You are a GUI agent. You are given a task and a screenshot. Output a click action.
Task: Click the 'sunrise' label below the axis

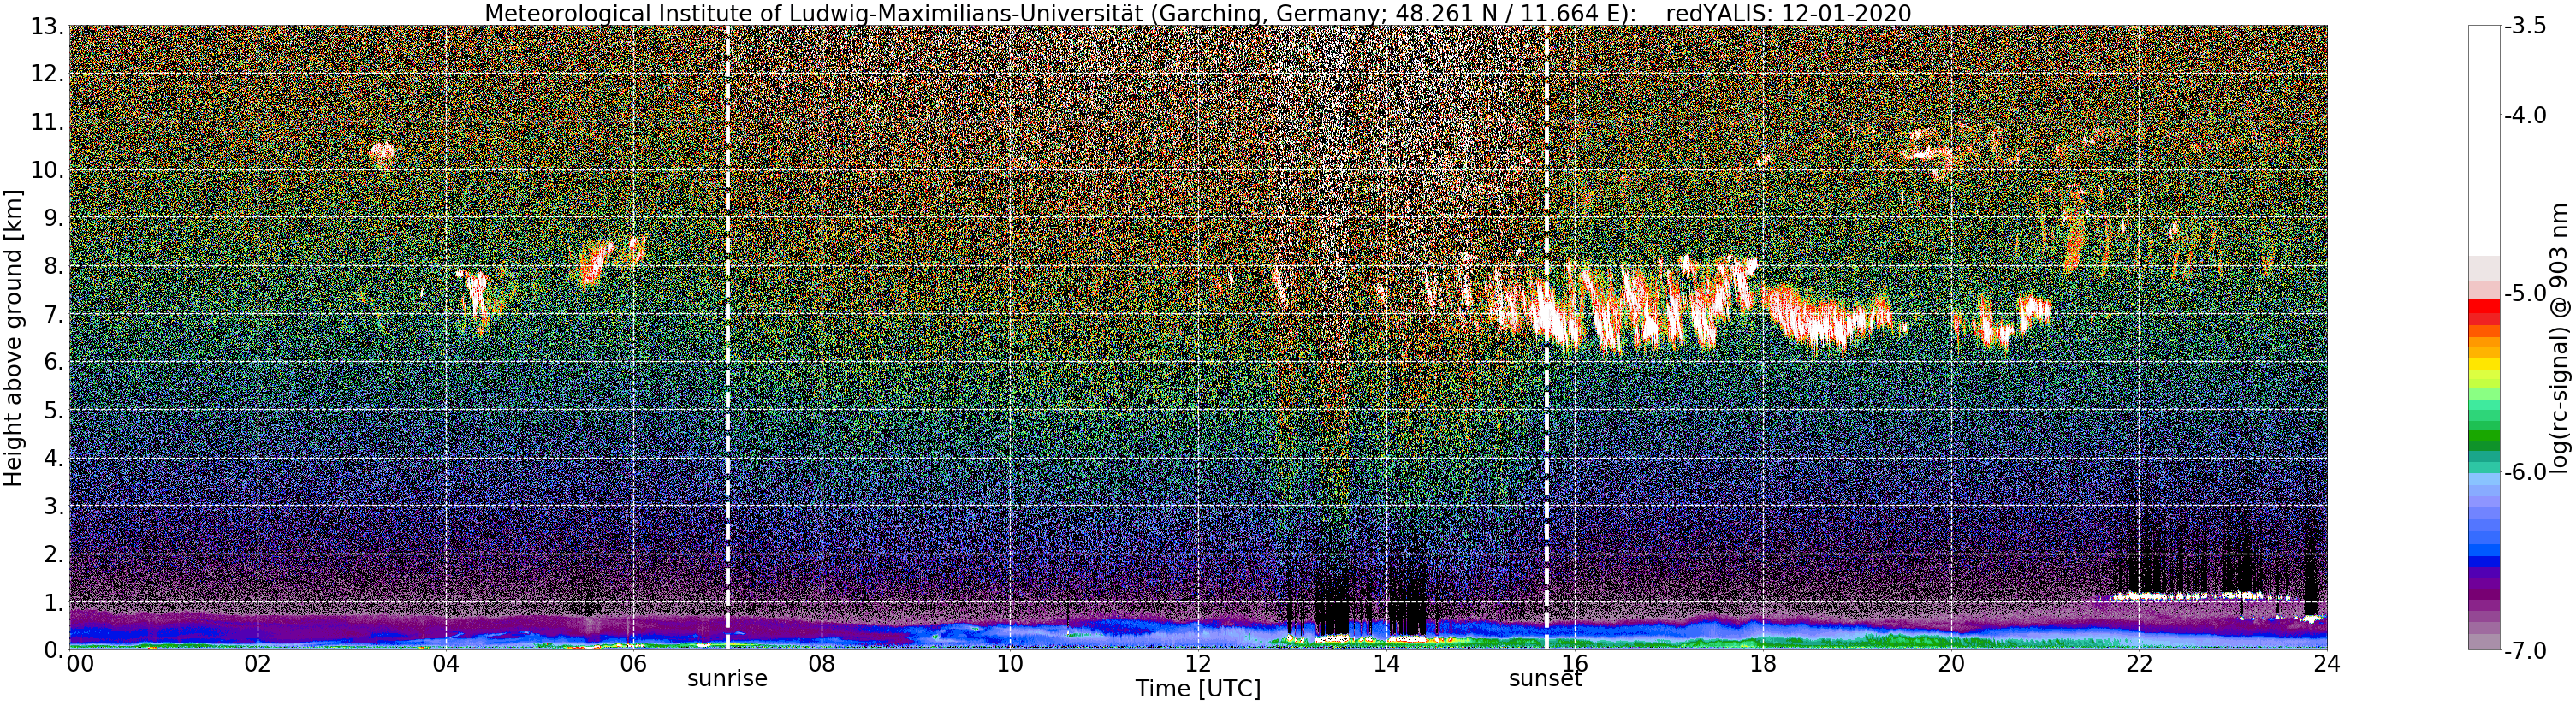click(x=727, y=679)
